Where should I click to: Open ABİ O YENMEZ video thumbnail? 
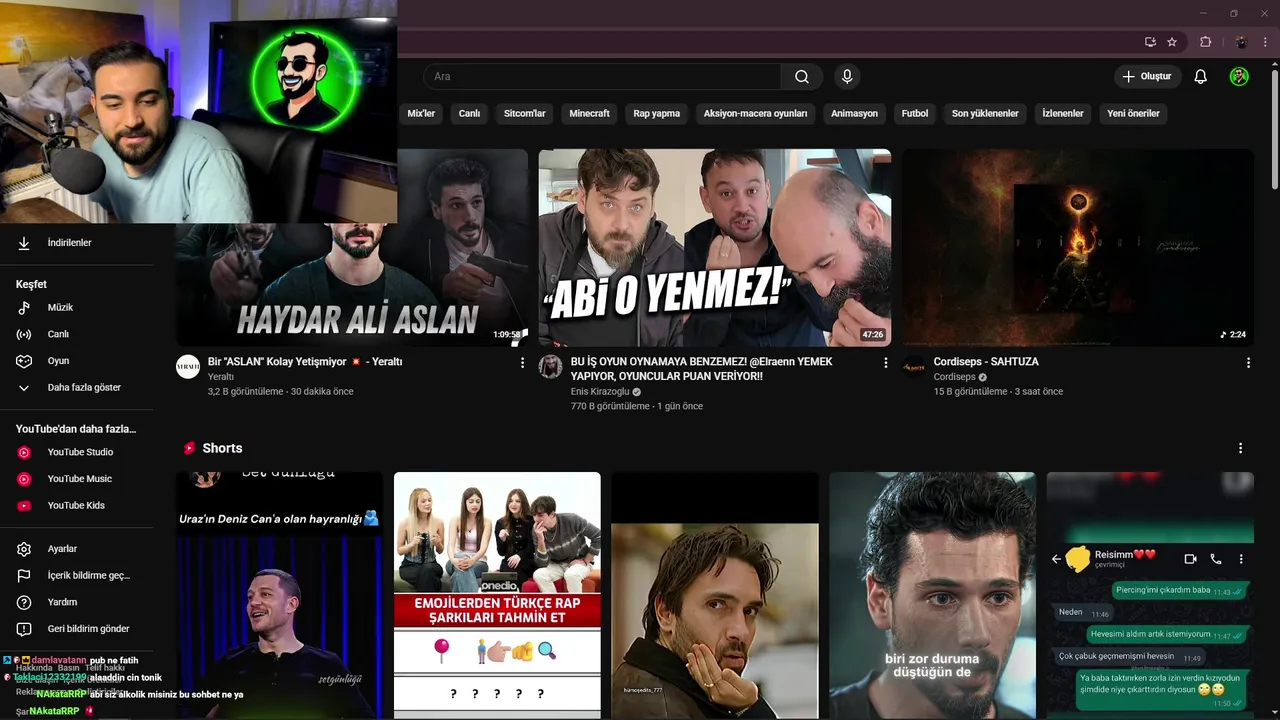pos(715,248)
